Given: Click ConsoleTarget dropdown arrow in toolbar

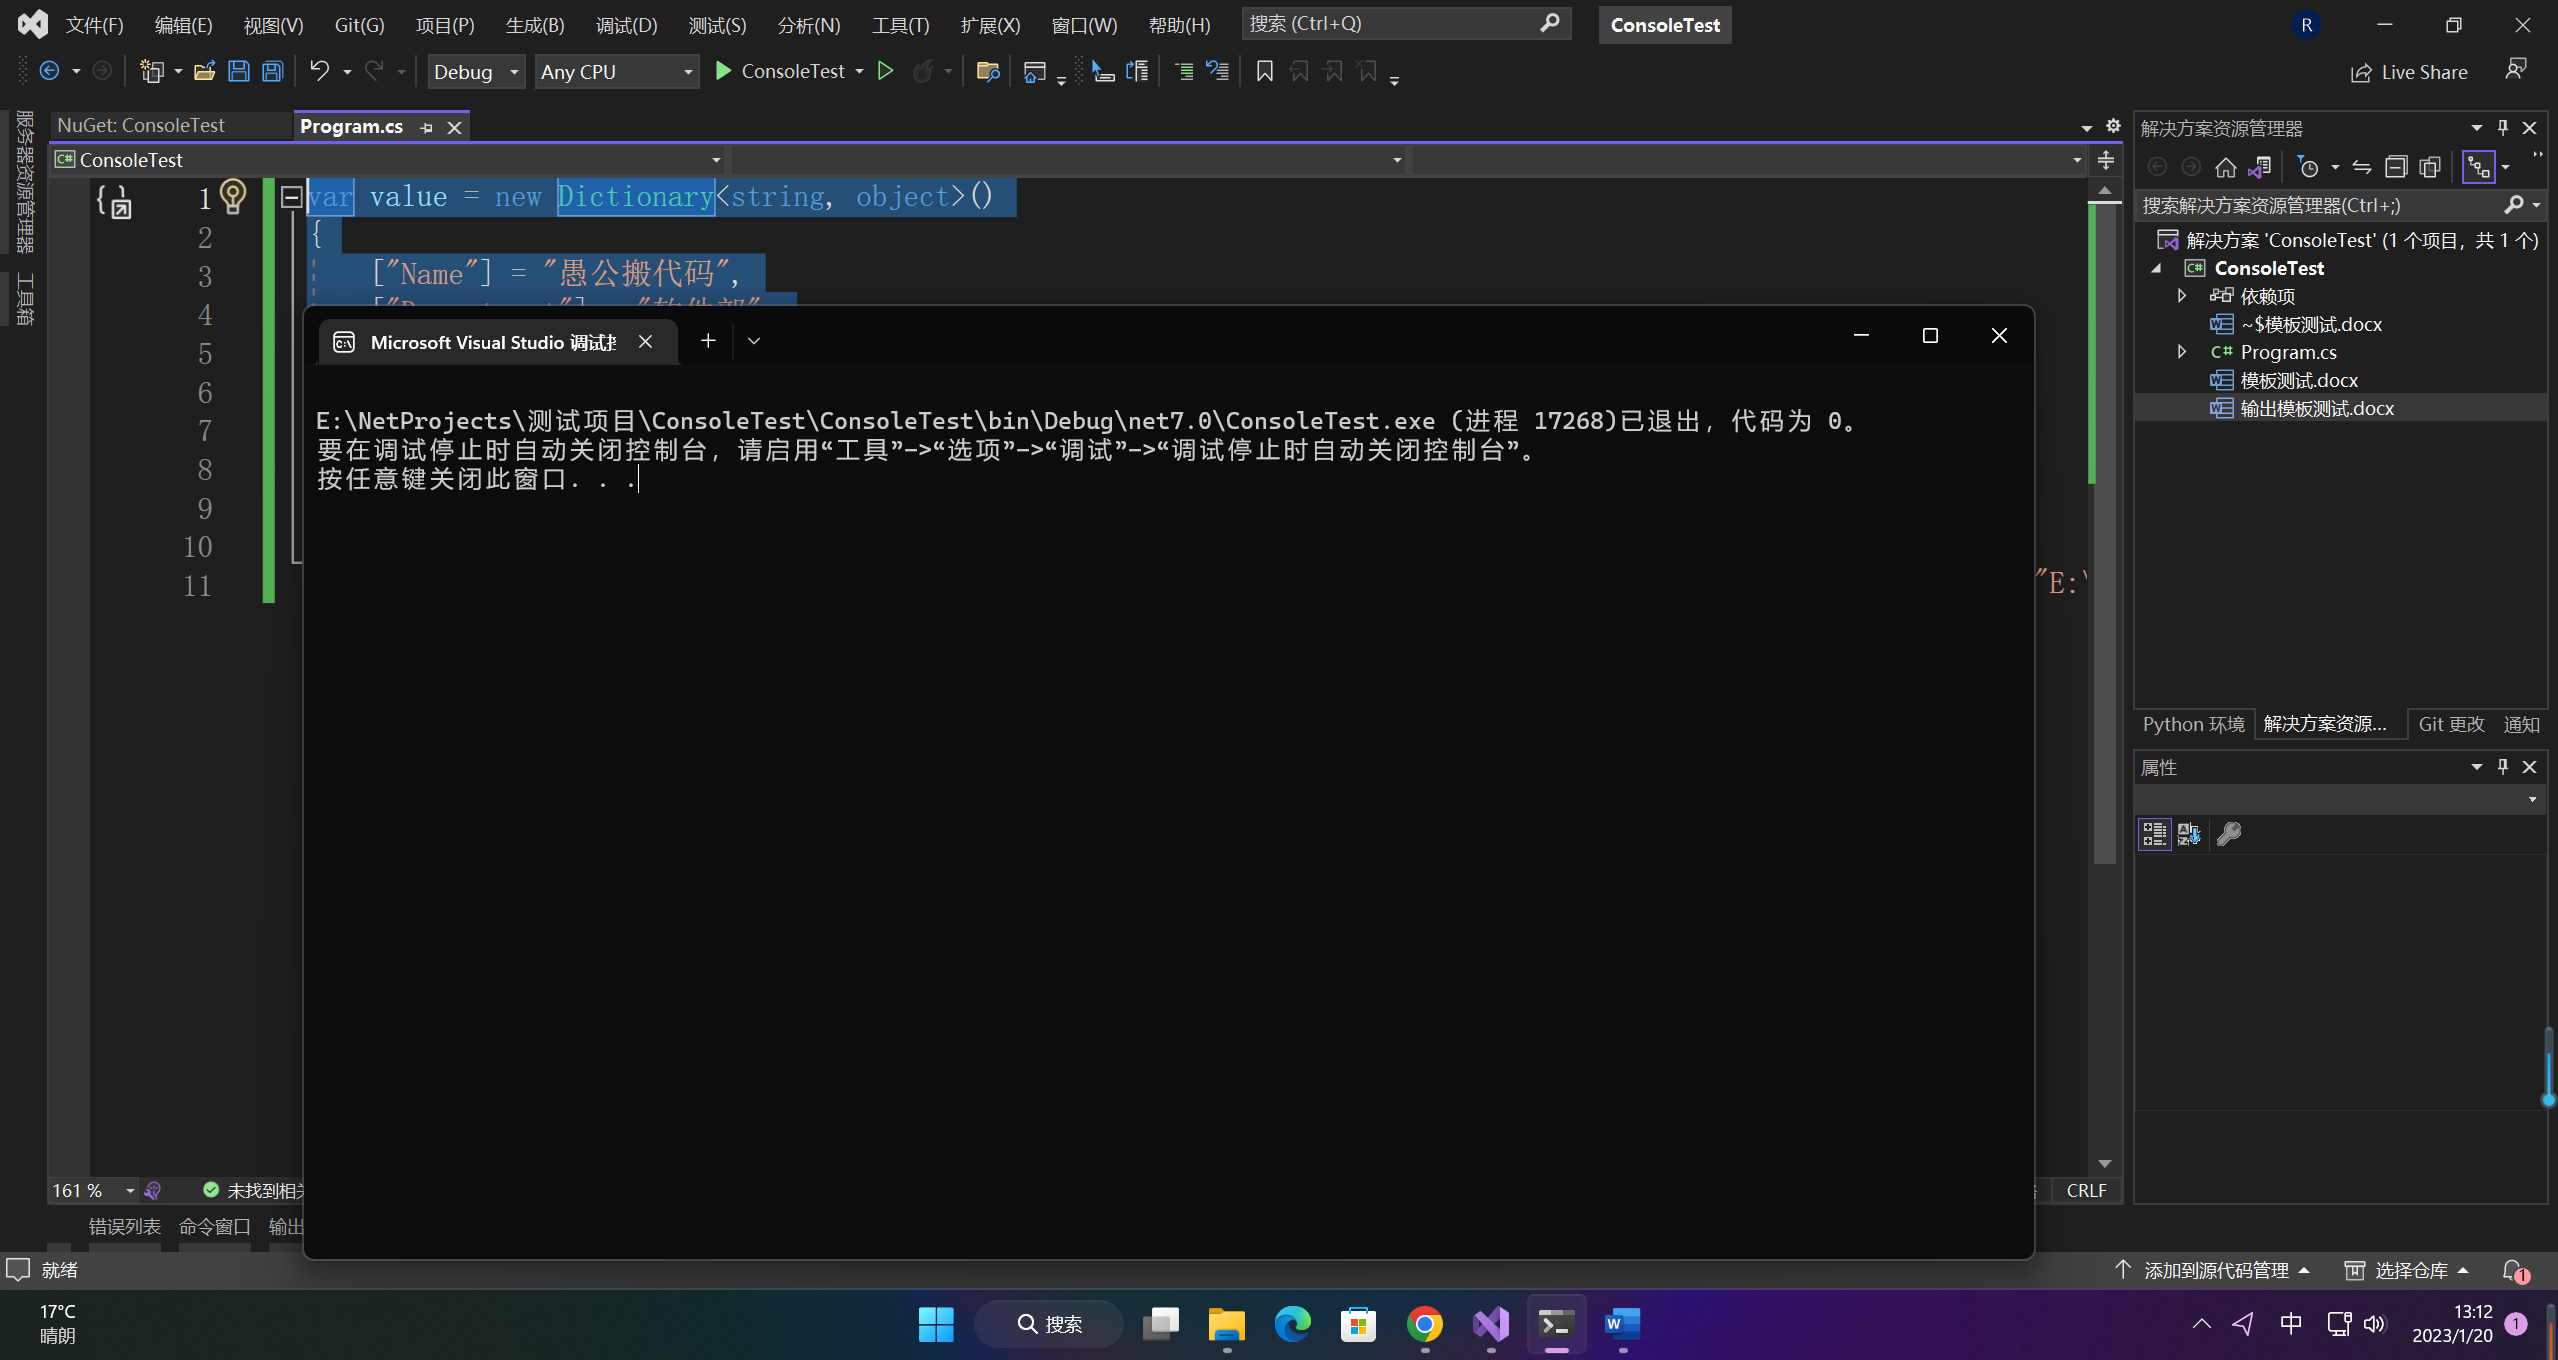Looking at the screenshot, I should point(859,71).
